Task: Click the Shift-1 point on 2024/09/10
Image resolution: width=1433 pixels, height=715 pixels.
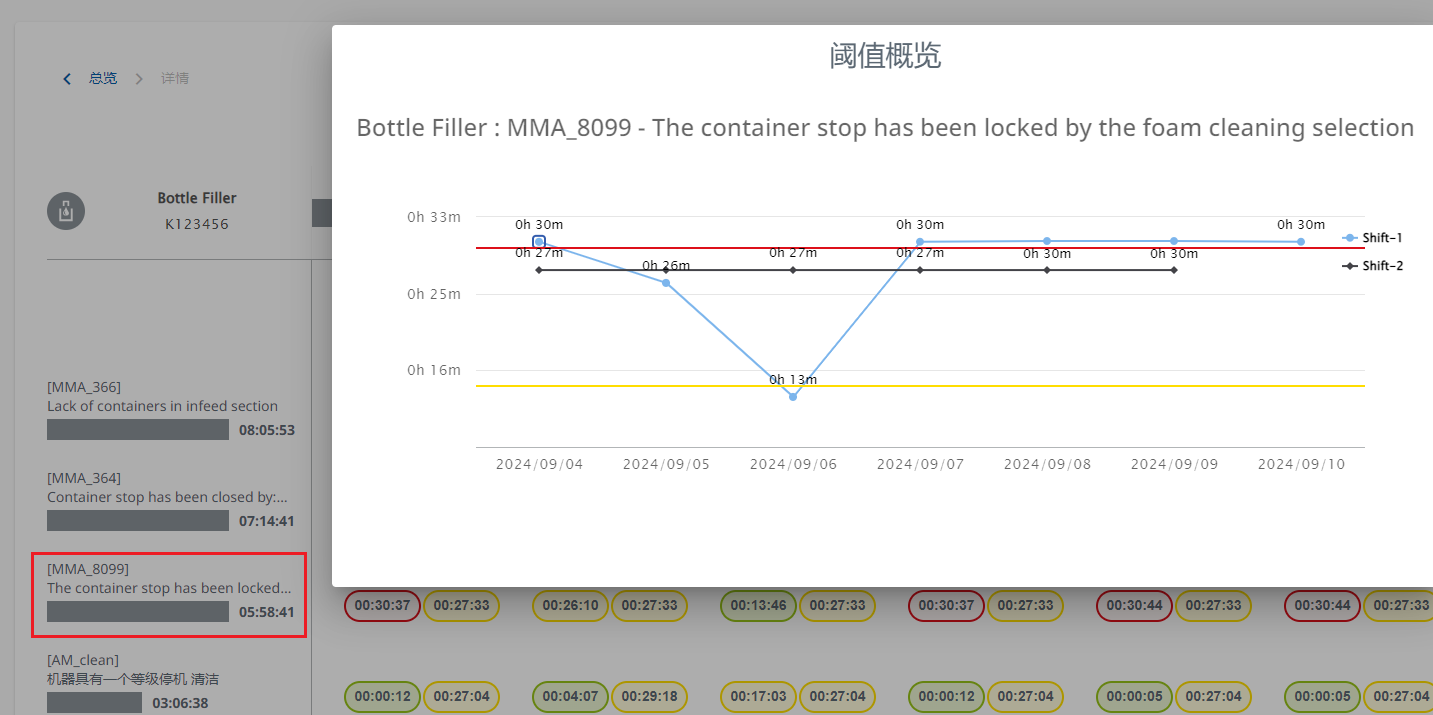Action: [1301, 241]
